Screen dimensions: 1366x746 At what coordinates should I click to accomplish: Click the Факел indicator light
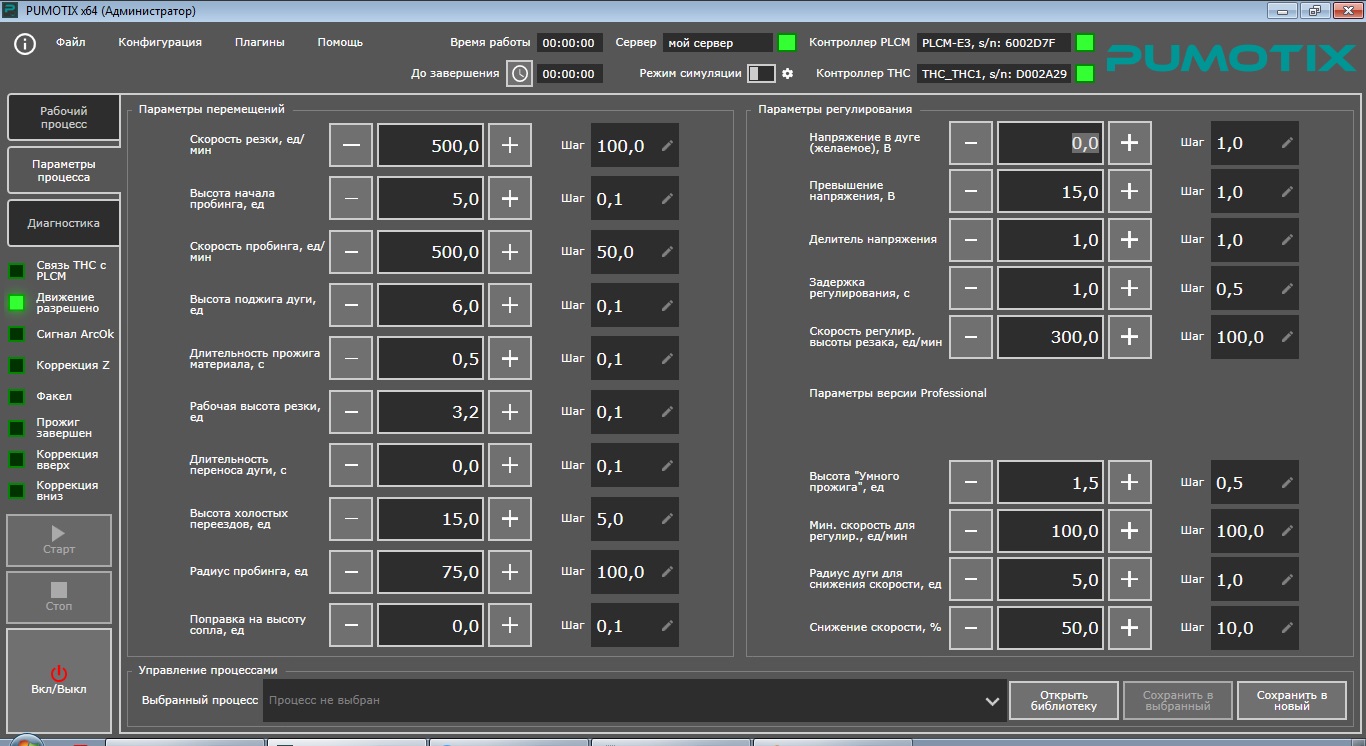point(17,396)
